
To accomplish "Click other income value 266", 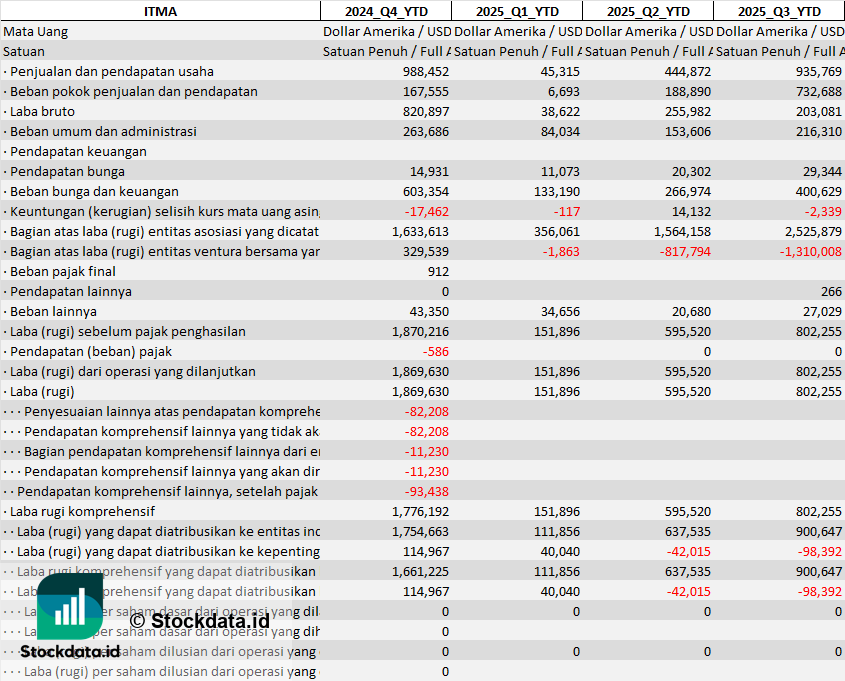I will click(831, 291).
